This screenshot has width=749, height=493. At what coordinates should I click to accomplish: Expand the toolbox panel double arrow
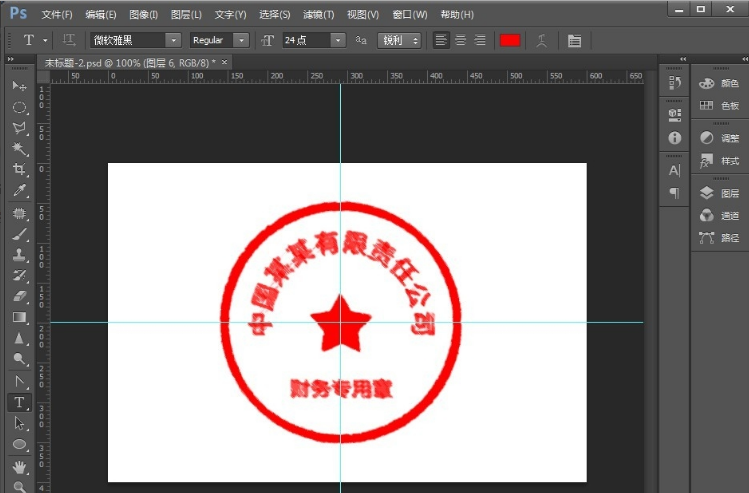click(11, 59)
